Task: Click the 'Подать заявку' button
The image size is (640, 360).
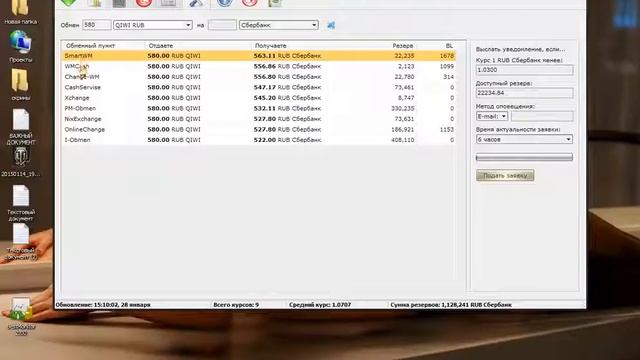Action: (505, 176)
